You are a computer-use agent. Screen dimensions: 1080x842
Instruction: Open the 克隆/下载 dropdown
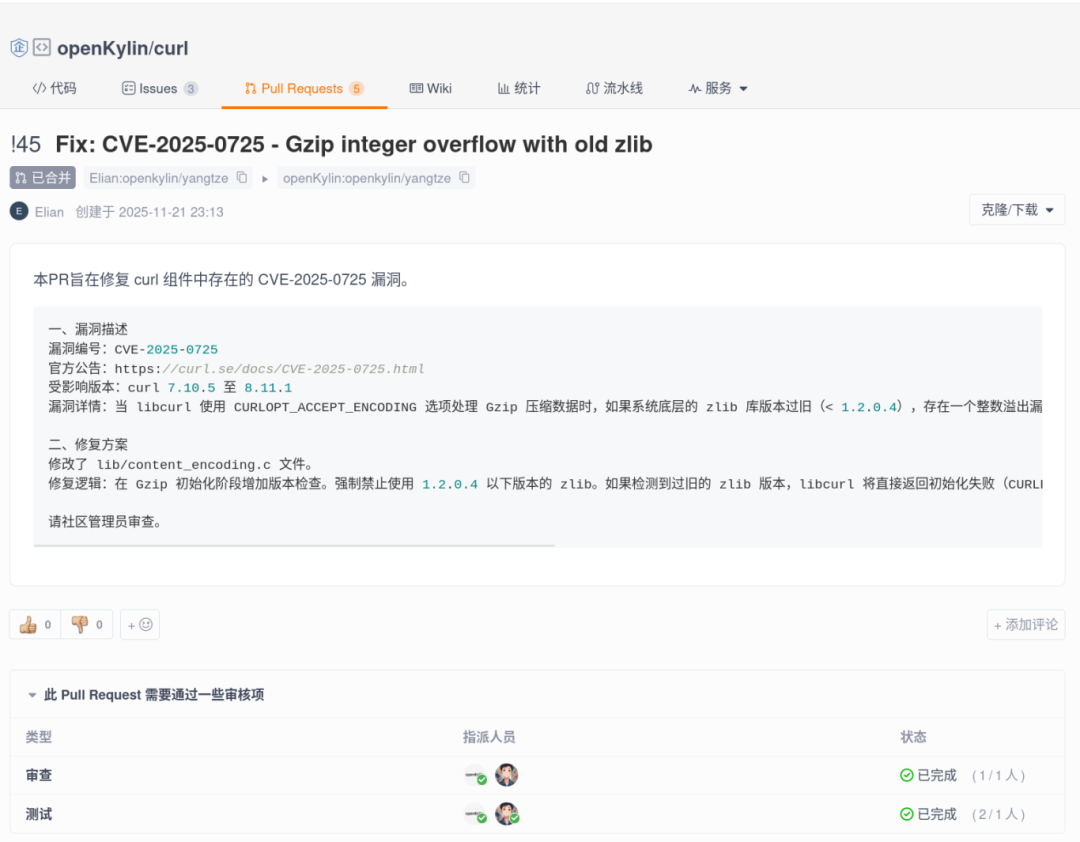pos(1016,210)
